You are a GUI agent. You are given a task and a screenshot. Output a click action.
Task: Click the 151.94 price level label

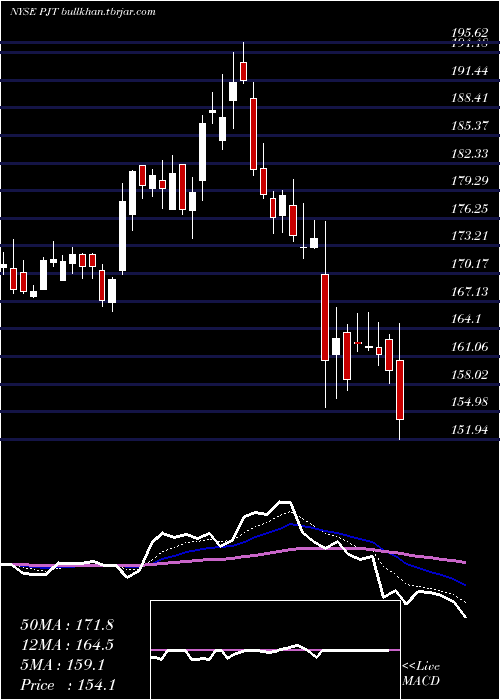(470, 429)
